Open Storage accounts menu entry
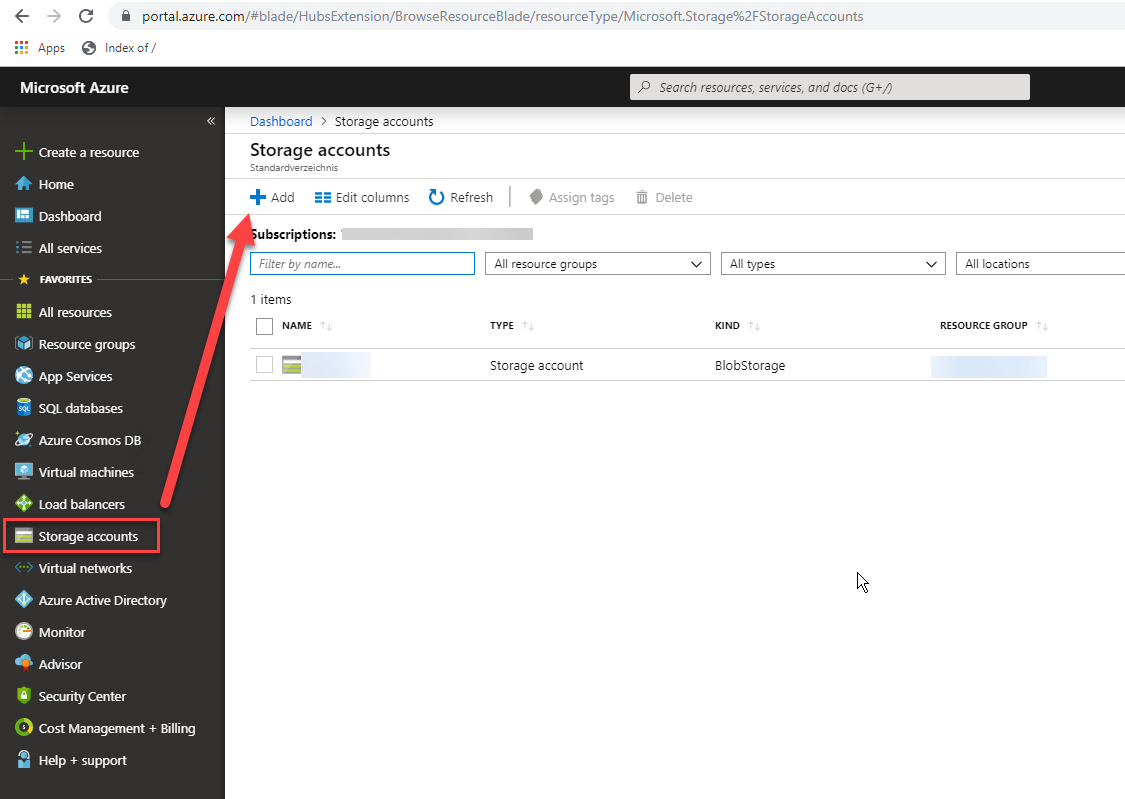The image size is (1125, 799). point(88,536)
